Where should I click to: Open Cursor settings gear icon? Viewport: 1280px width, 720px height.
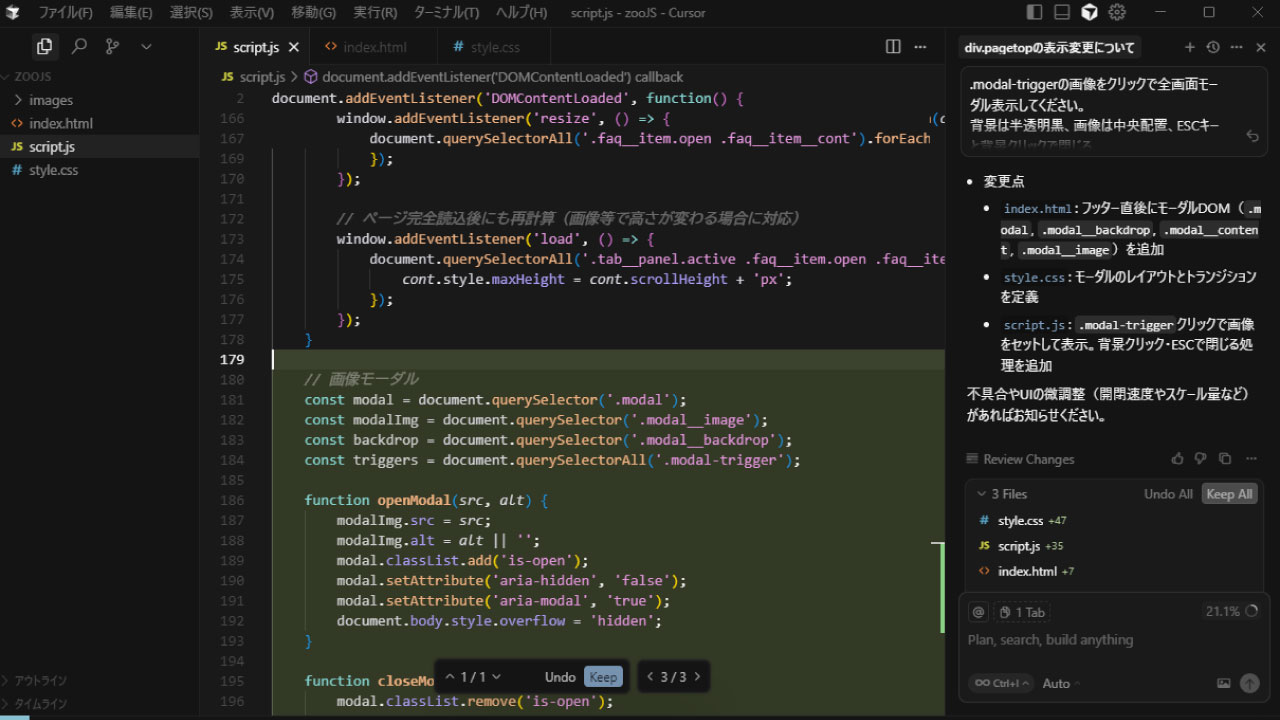point(1117,12)
